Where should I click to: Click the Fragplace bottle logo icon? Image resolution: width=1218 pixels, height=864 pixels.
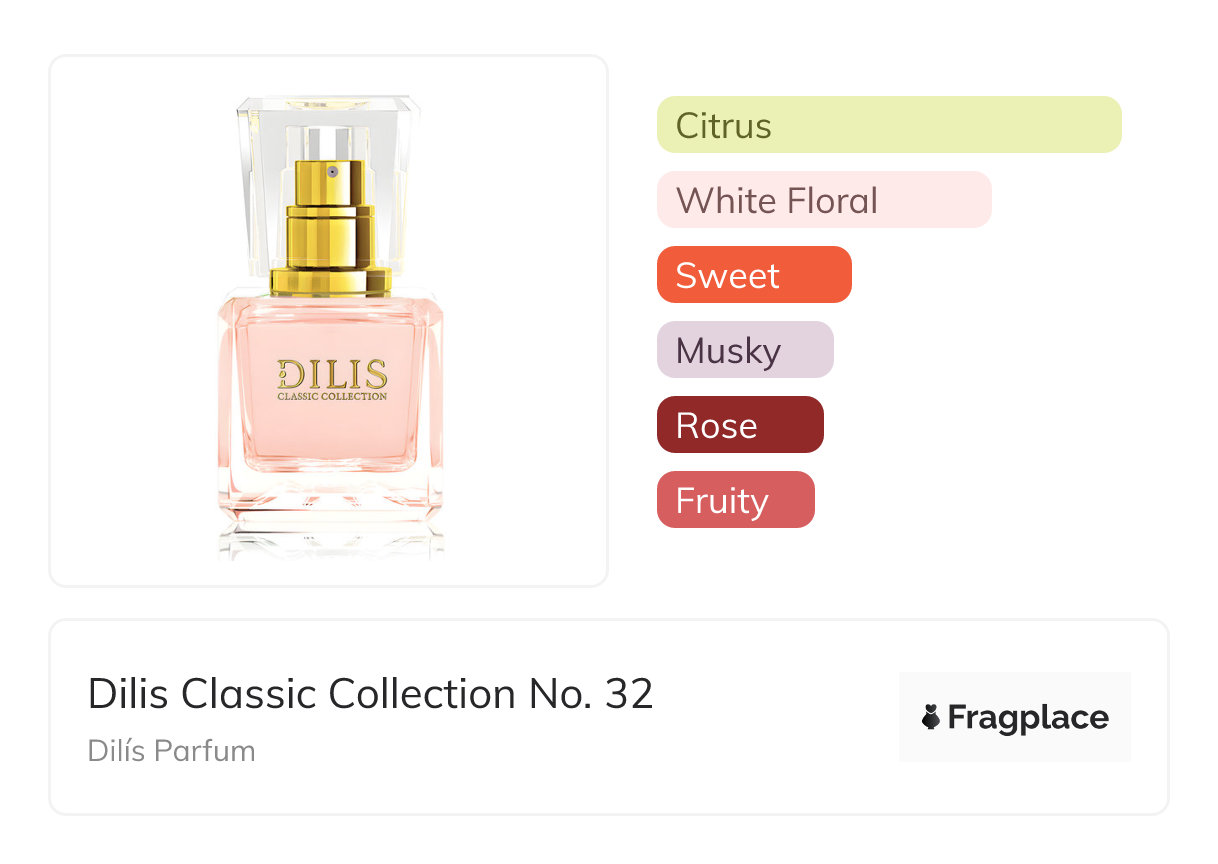[x=931, y=717]
